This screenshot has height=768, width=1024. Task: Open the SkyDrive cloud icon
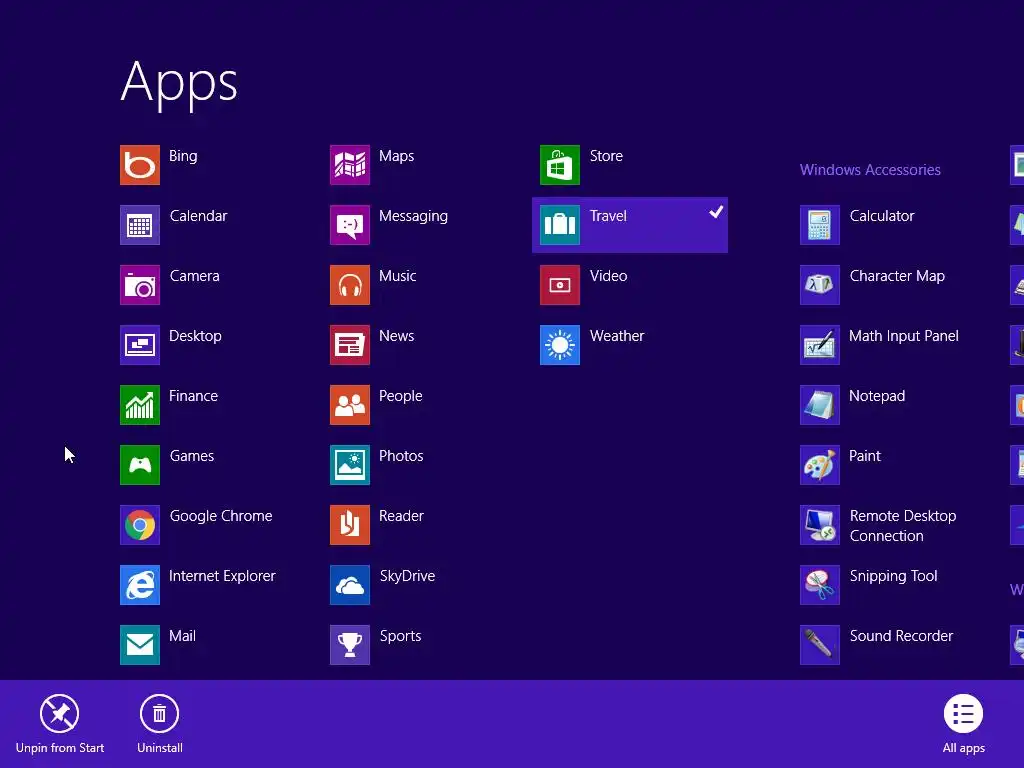pos(350,586)
